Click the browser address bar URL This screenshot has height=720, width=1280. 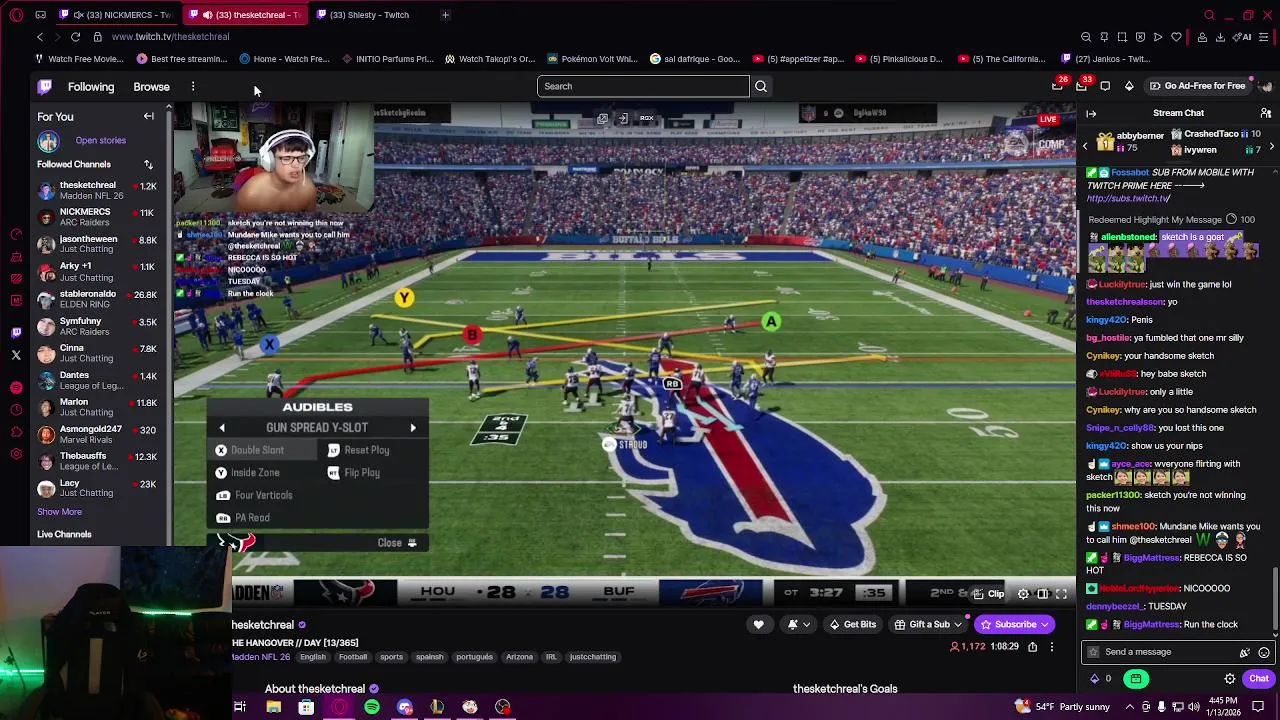point(171,37)
